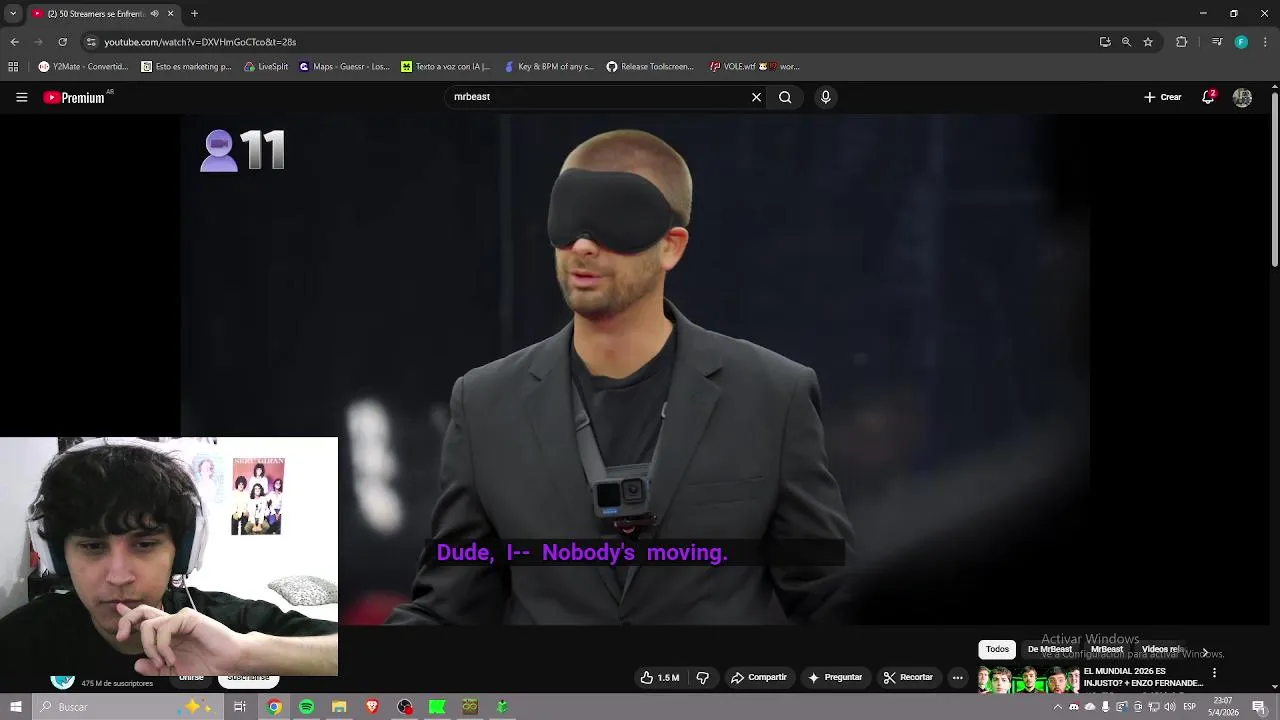This screenshot has width=1280, height=720.
Task: Open volume control in system tray
Action: pos(1170,707)
